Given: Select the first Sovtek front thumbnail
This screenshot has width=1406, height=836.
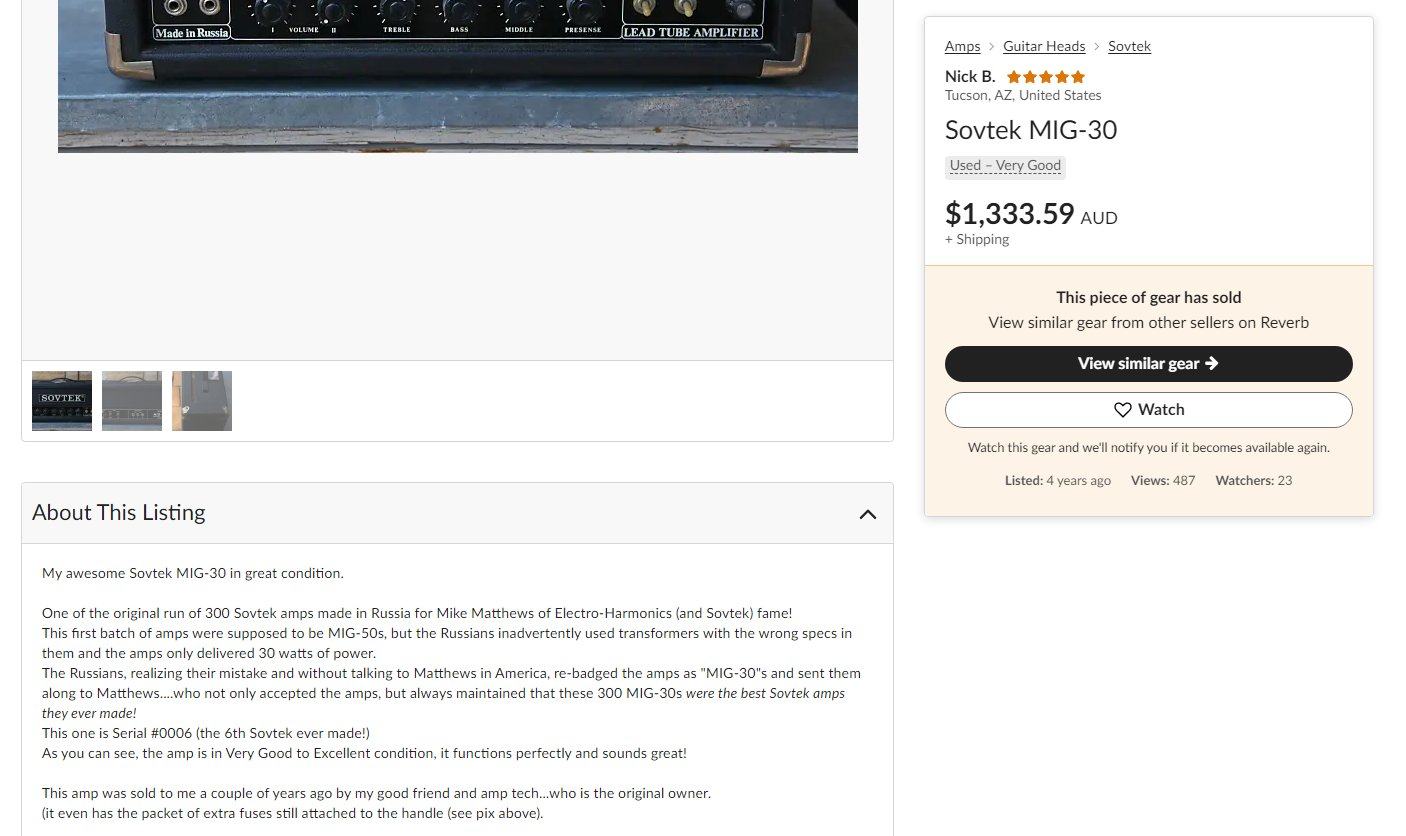Looking at the screenshot, I should coord(62,401).
